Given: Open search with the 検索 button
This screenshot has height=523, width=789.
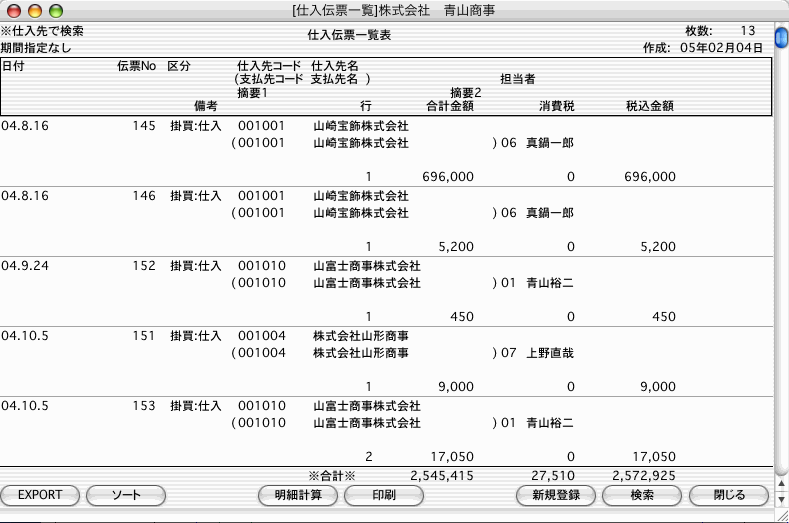Looking at the screenshot, I should tap(642, 495).
